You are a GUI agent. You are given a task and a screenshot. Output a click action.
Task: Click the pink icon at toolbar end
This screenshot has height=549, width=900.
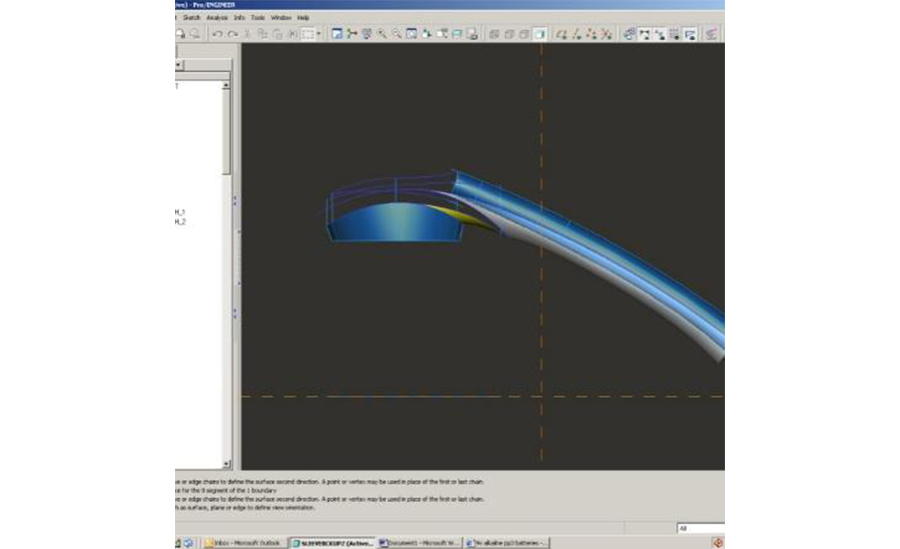point(711,34)
